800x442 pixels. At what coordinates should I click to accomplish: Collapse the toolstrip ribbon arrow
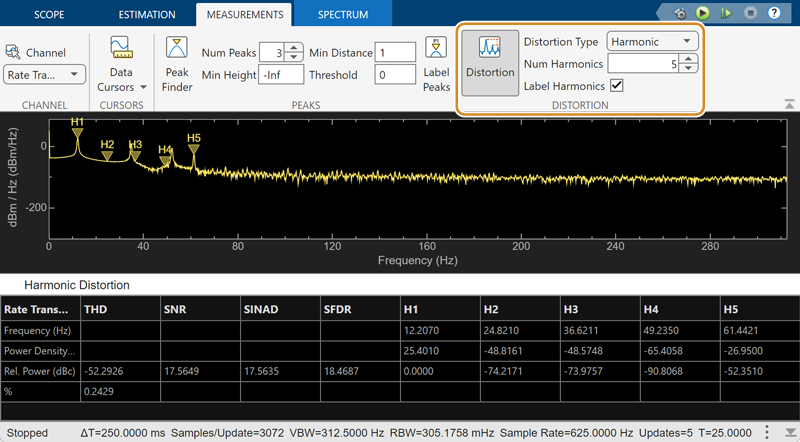coord(790,103)
